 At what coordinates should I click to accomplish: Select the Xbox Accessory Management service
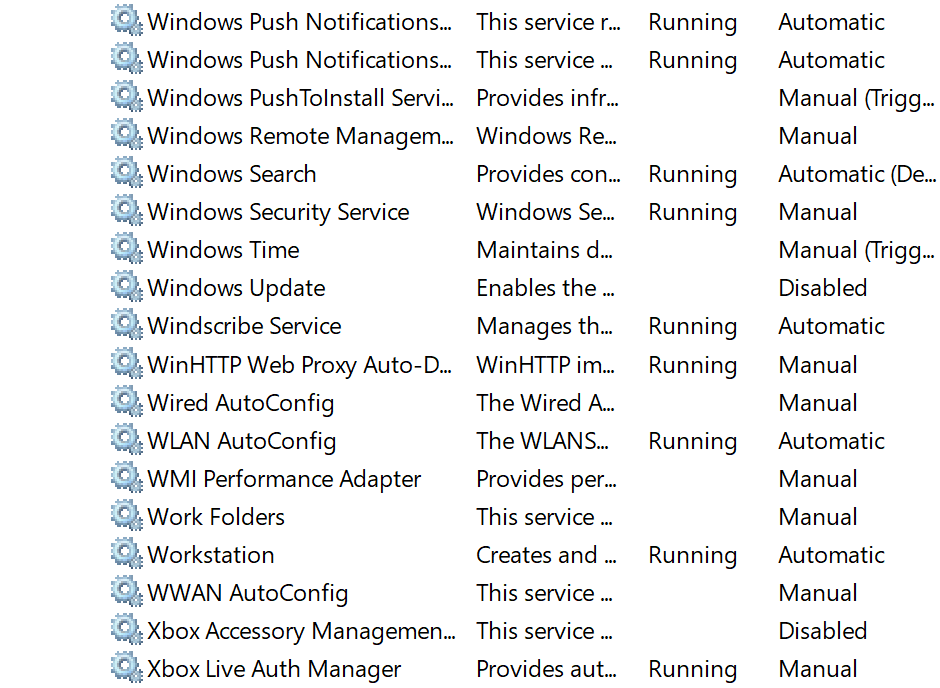click(302, 632)
